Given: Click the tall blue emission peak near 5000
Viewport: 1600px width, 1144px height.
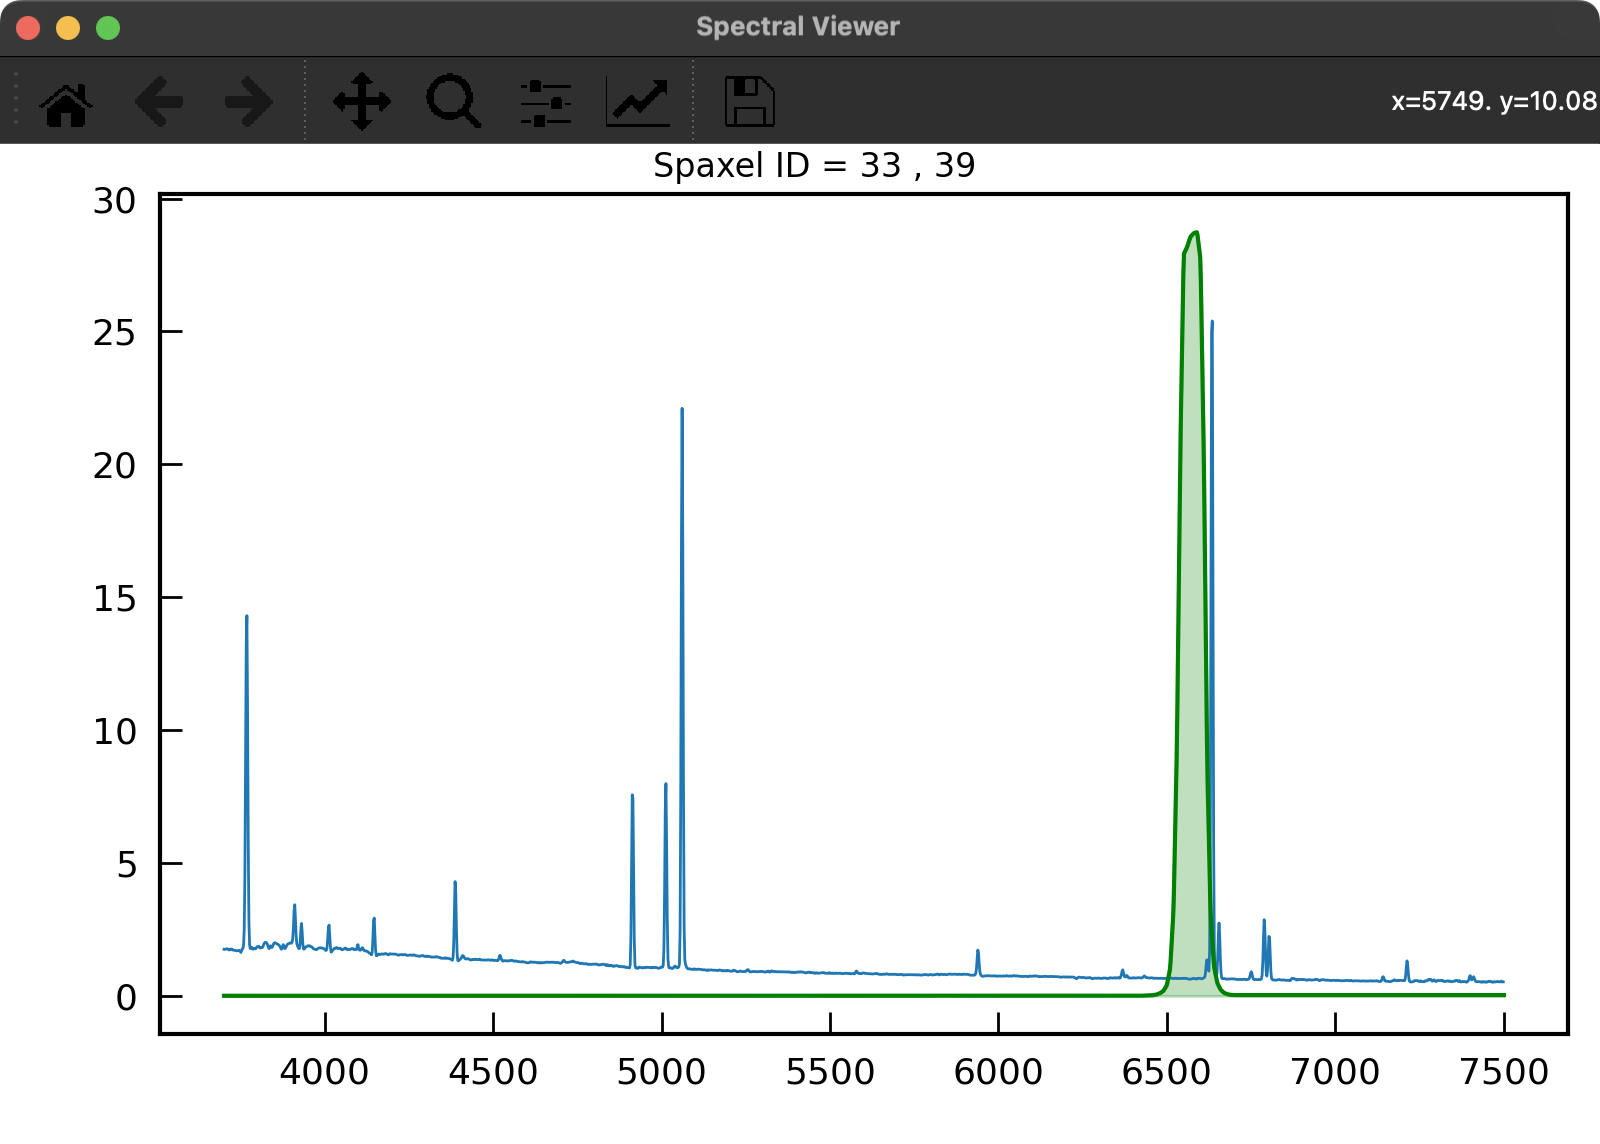Looking at the screenshot, I should (x=682, y=410).
